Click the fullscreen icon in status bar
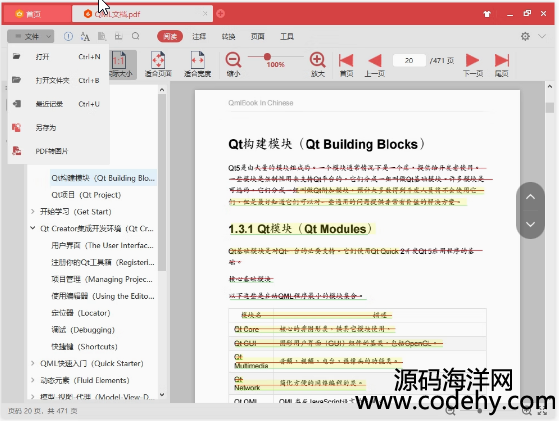The width and height of the screenshot is (560, 421). click(542, 411)
